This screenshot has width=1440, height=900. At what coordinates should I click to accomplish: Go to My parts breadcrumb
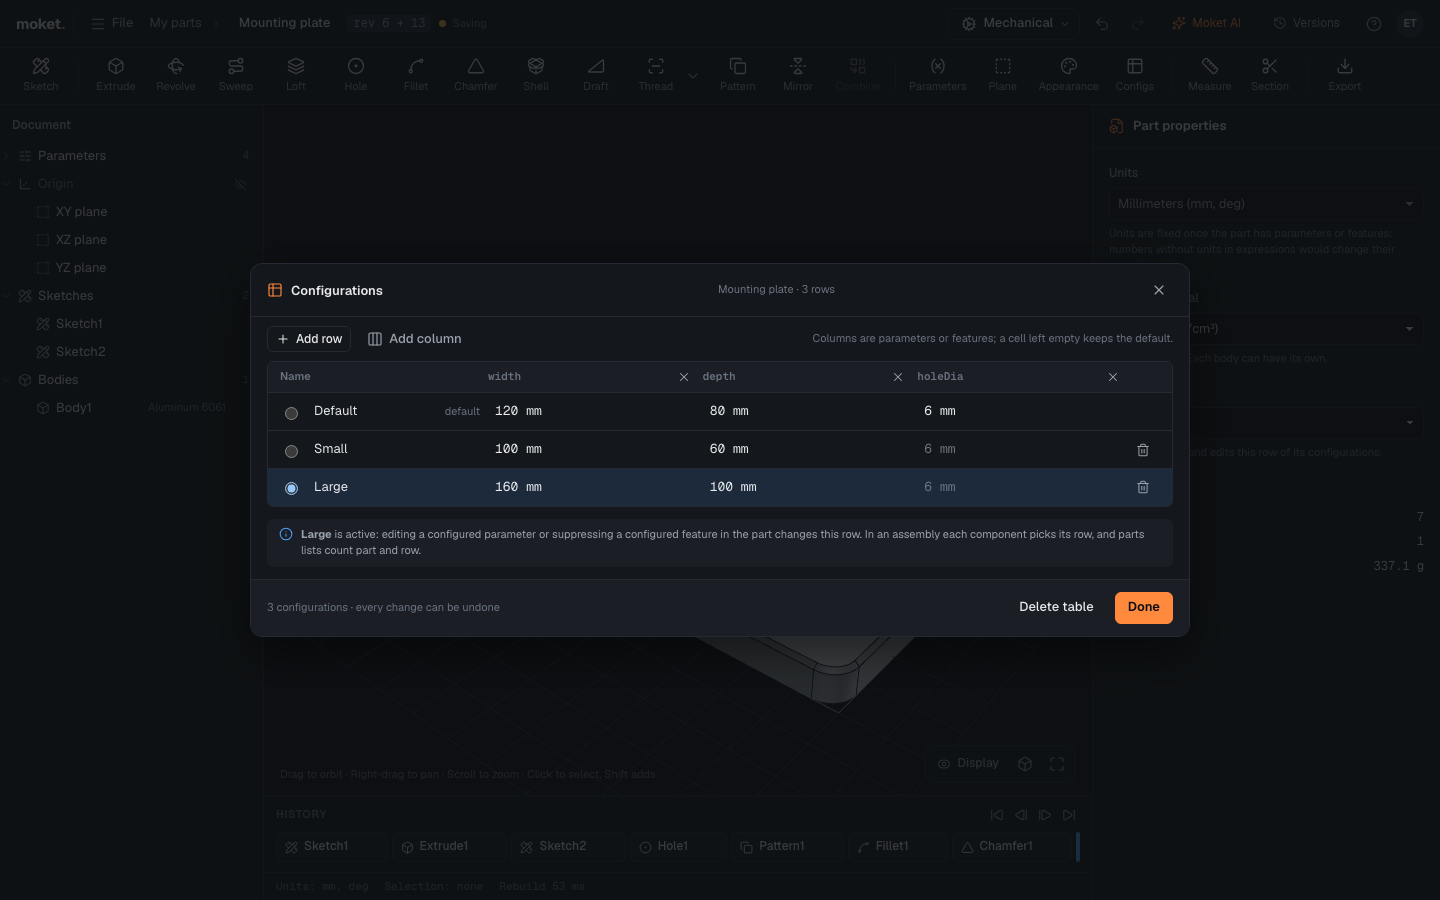click(x=176, y=23)
